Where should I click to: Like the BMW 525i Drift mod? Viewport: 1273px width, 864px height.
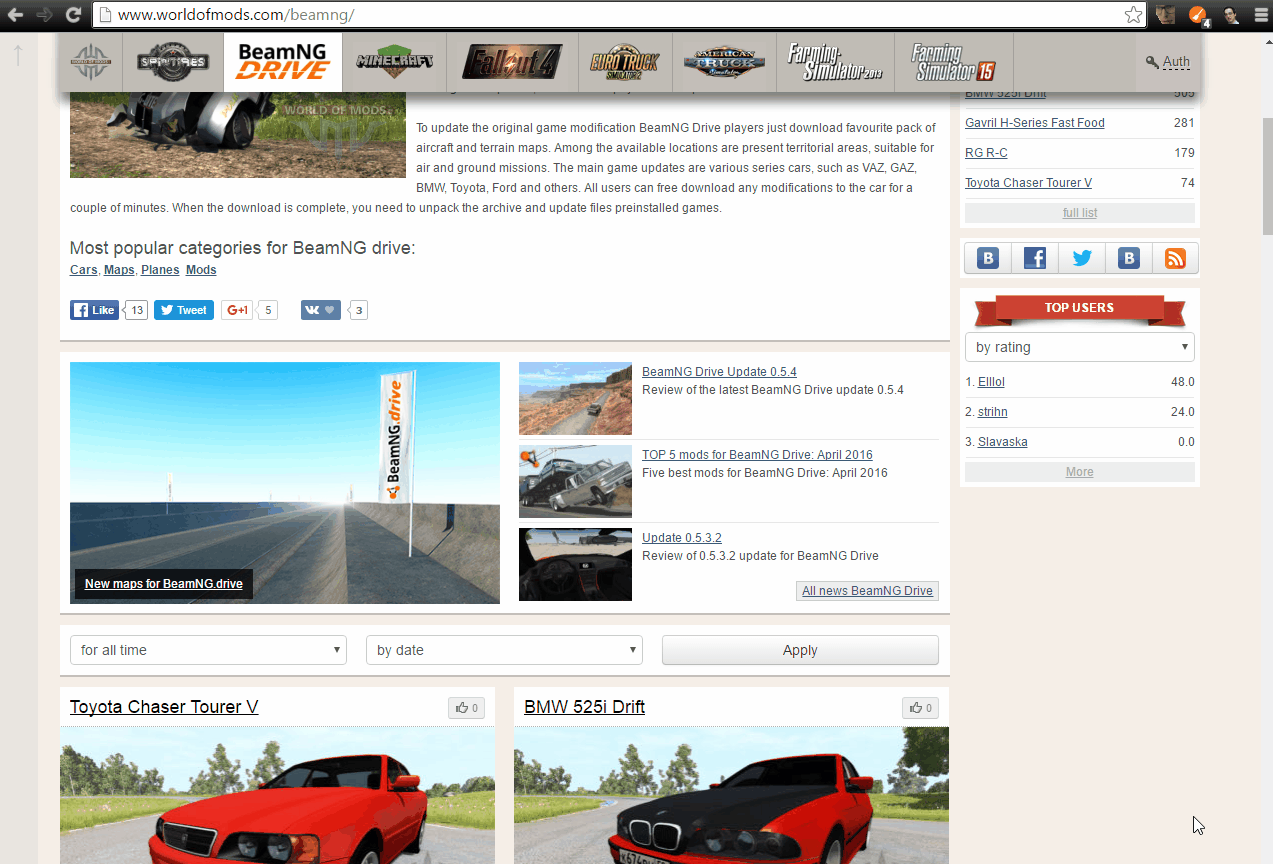(x=920, y=708)
